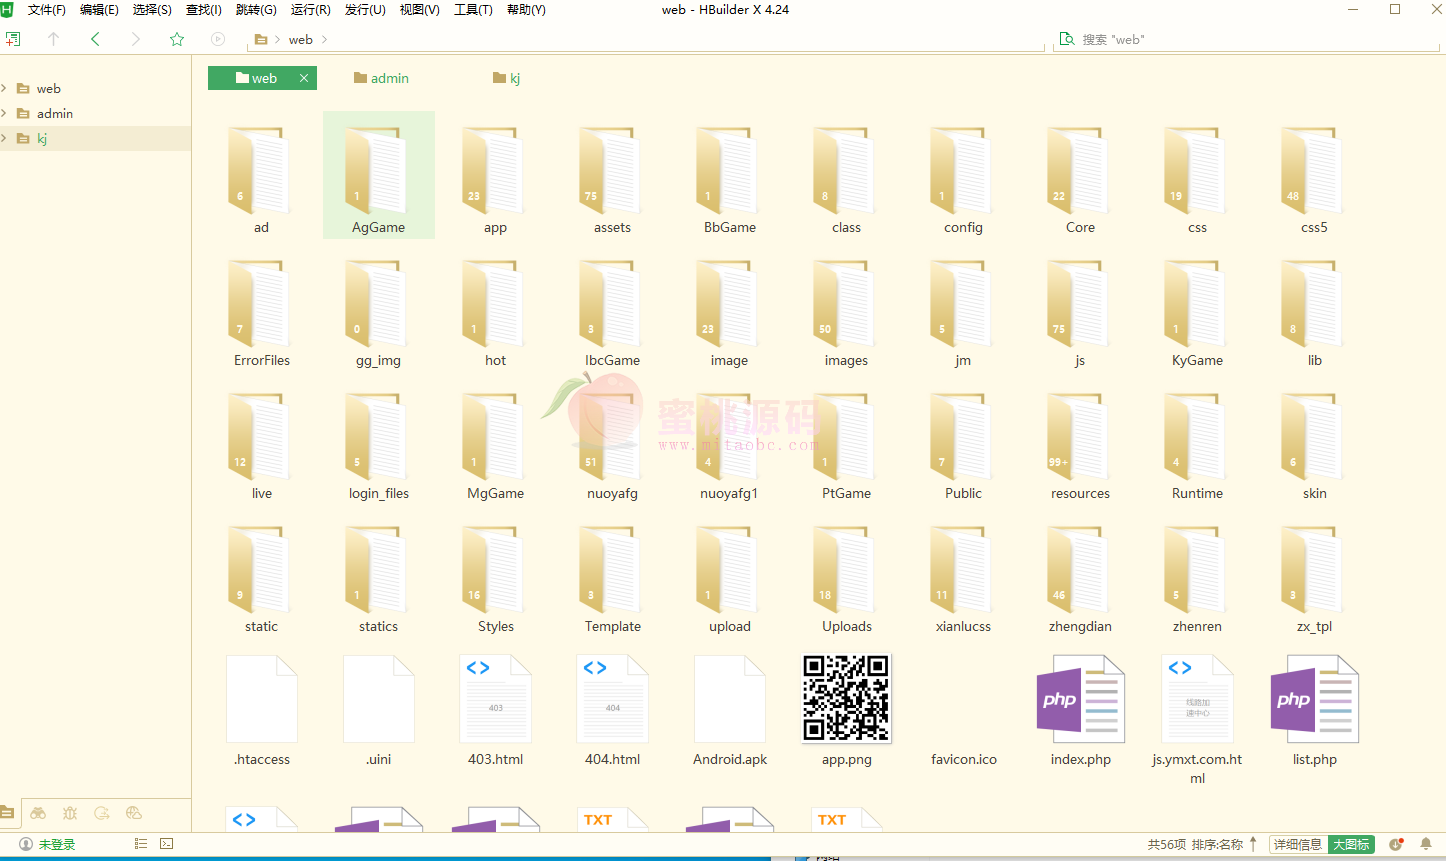
Task: Expand the kj project tree node
Action: 5,138
